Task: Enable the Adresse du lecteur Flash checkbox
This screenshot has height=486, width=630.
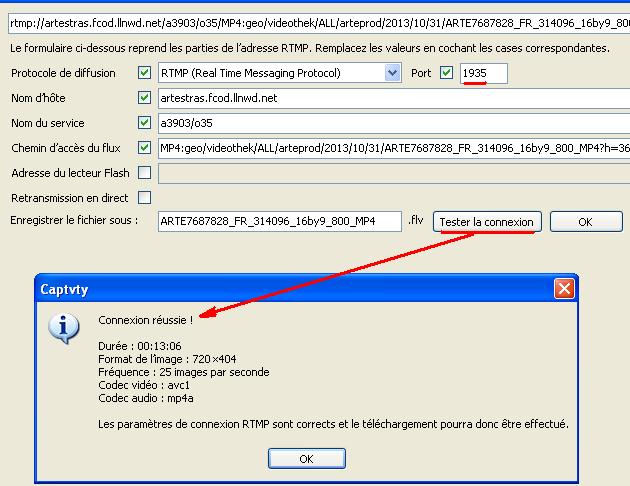Action: (x=145, y=173)
